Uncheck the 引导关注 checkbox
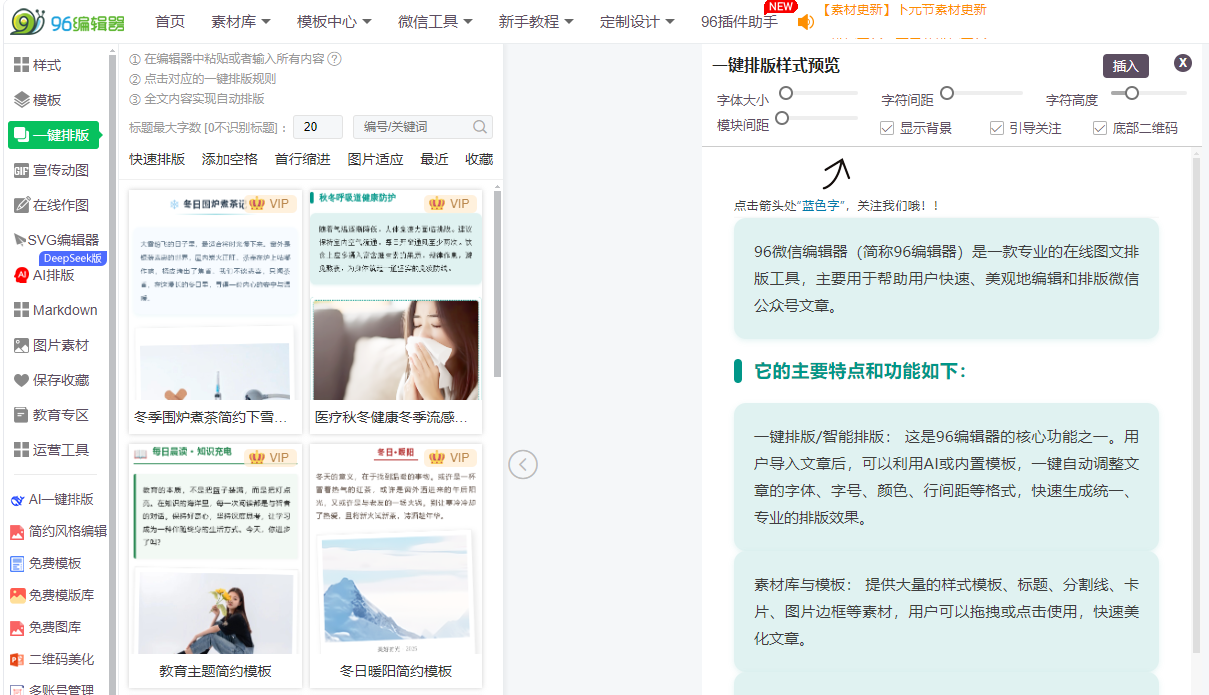 pos(997,128)
